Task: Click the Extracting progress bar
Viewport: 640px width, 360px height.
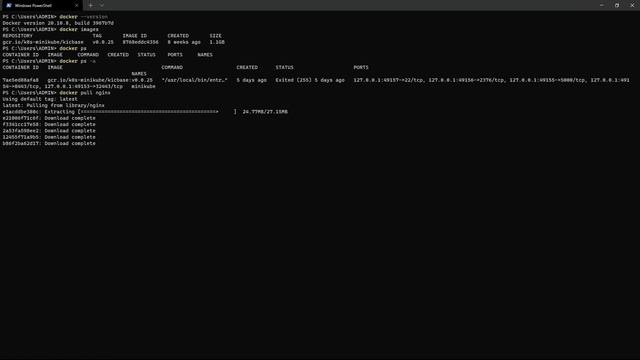Action: point(157,112)
